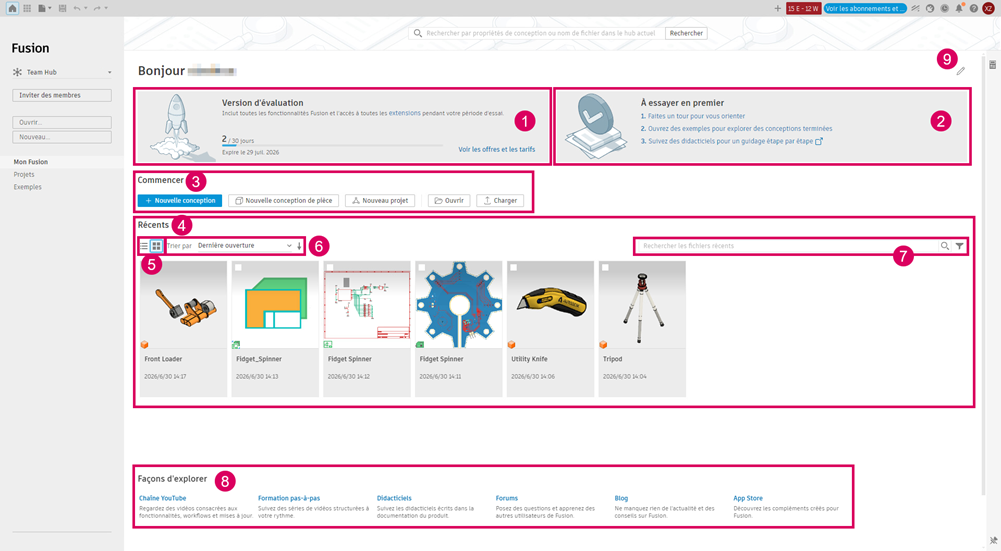Click the Charger button
The image size is (1001, 551).
coord(500,200)
